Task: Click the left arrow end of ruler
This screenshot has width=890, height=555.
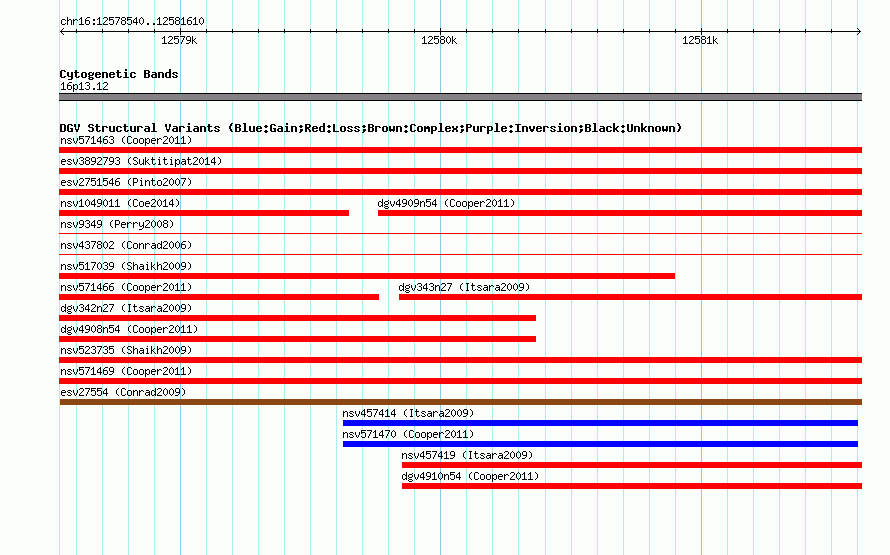Action: [62, 31]
